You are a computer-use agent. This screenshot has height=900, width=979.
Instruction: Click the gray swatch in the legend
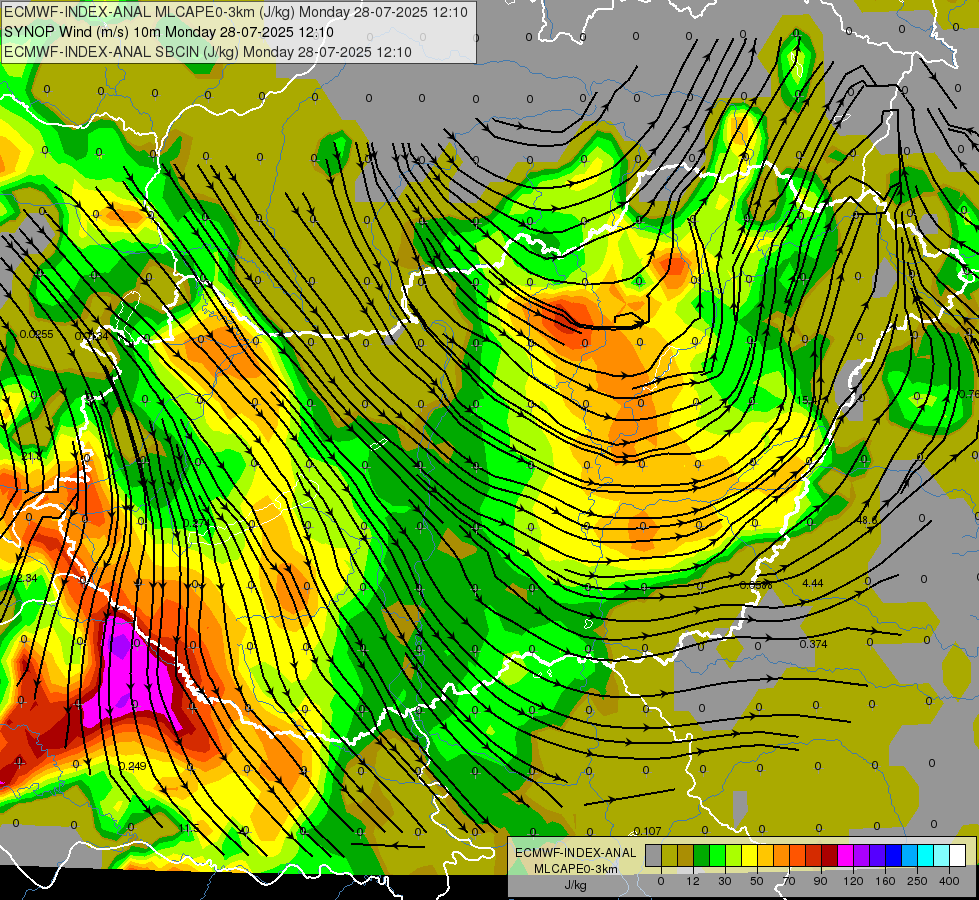tap(654, 855)
